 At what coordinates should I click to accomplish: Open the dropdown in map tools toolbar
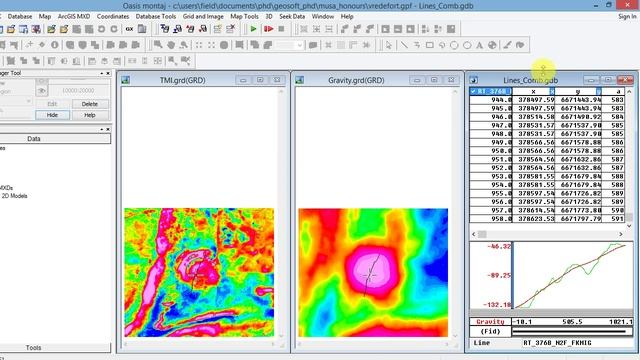pyautogui.click(x=300, y=45)
